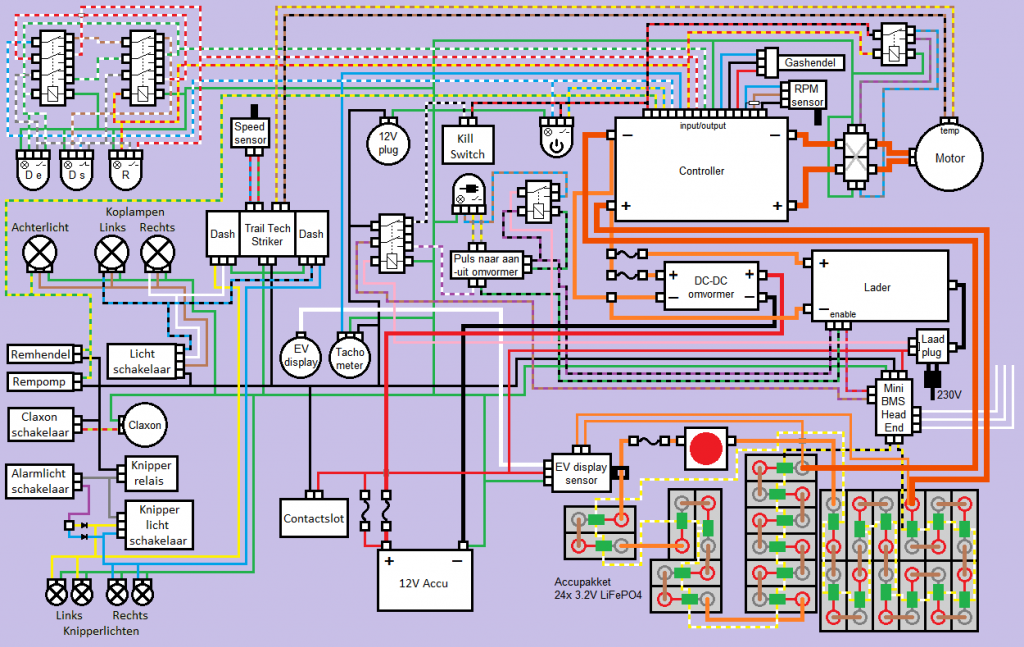Select the Koplampen Rechts lamp symbol
1024x647 pixels.
[x=157, y=253]
